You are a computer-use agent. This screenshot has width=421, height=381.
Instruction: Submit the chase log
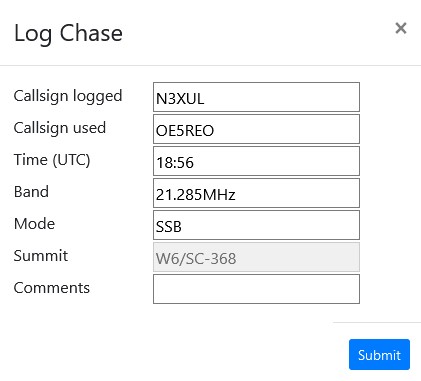point(379,355)
